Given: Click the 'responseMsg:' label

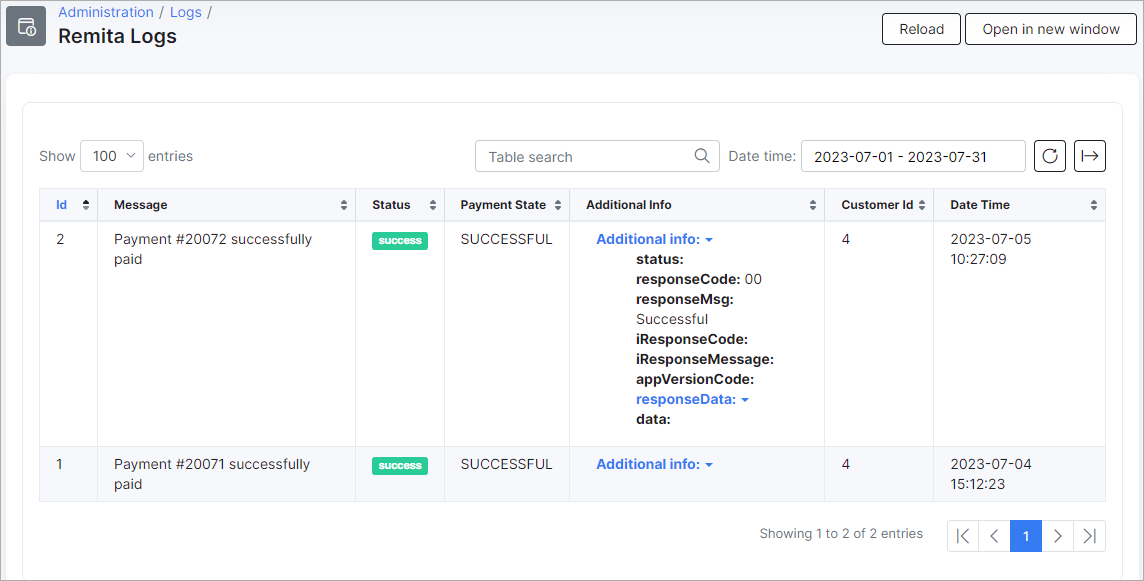Looking at the screenshot, I should coord(684,299).
